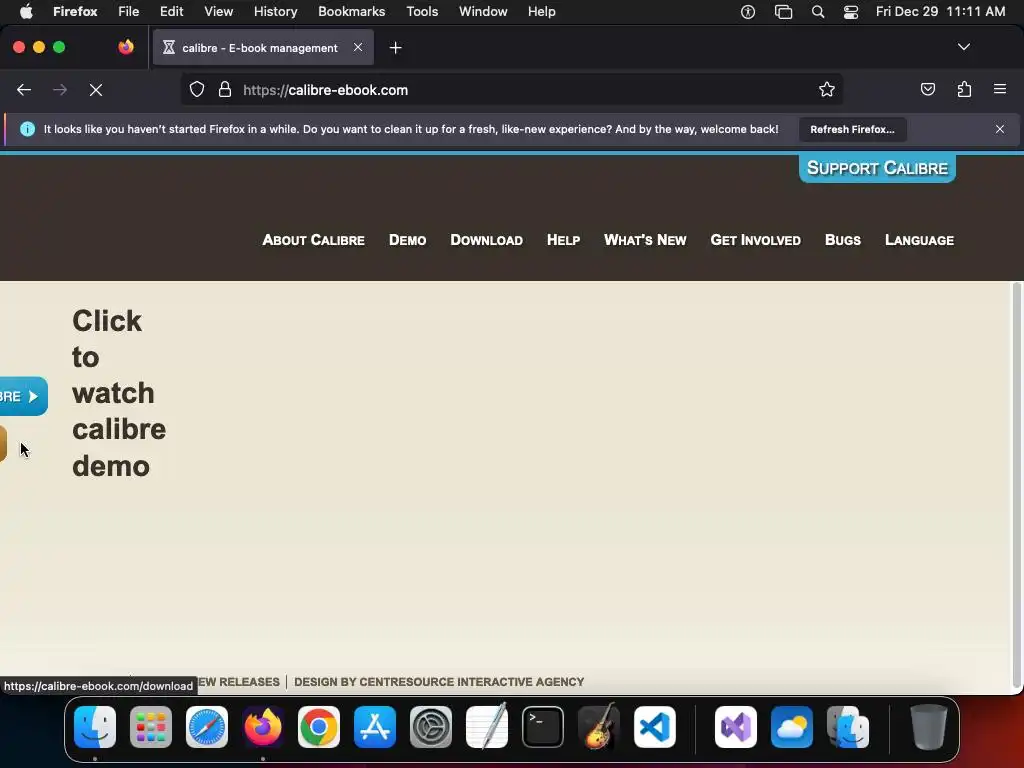Viewport: 1024px width, 768px height.
Task: Open About Calibre navigation link
Action: pyautogui.click(x=313, y=240)
